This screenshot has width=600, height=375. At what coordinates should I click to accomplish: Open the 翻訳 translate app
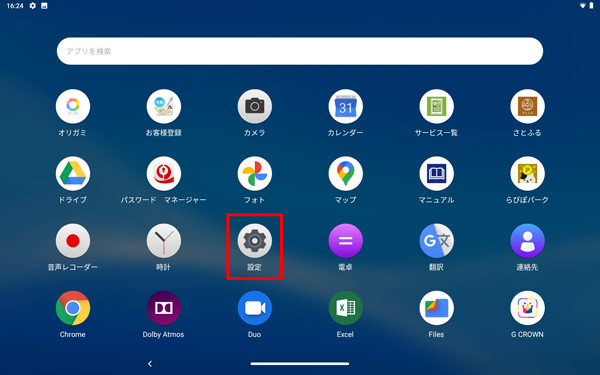point(437,241)
